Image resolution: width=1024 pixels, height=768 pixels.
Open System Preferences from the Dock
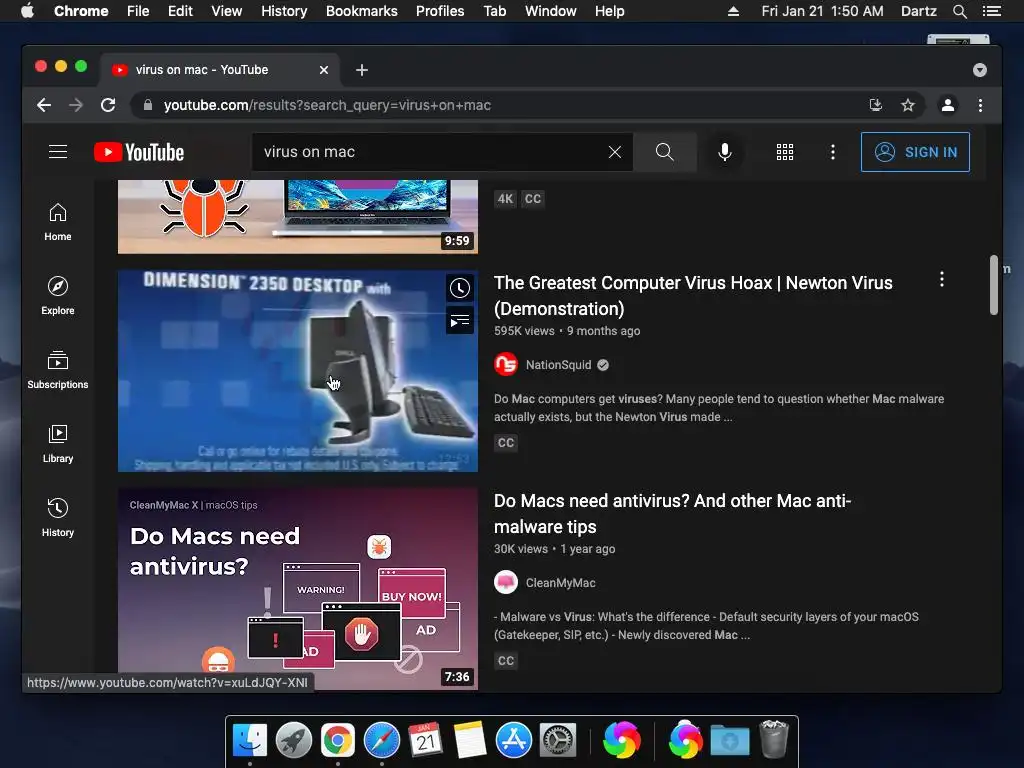pyautogui.click(x=558, y=741)
